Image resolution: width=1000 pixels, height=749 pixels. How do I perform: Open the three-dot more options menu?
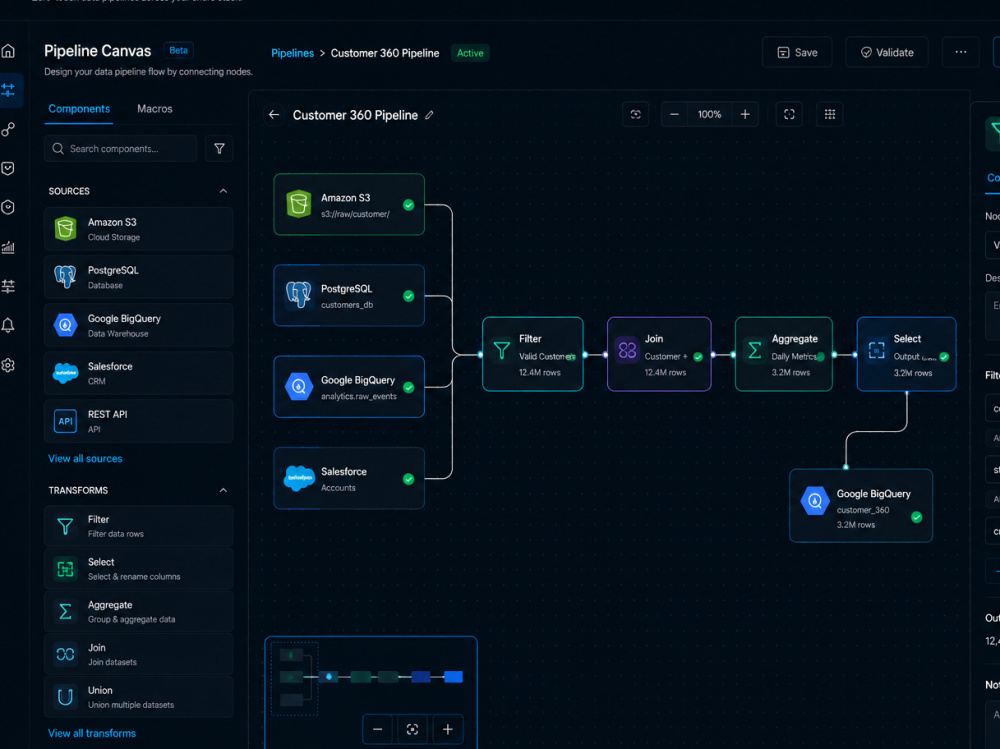960,52
